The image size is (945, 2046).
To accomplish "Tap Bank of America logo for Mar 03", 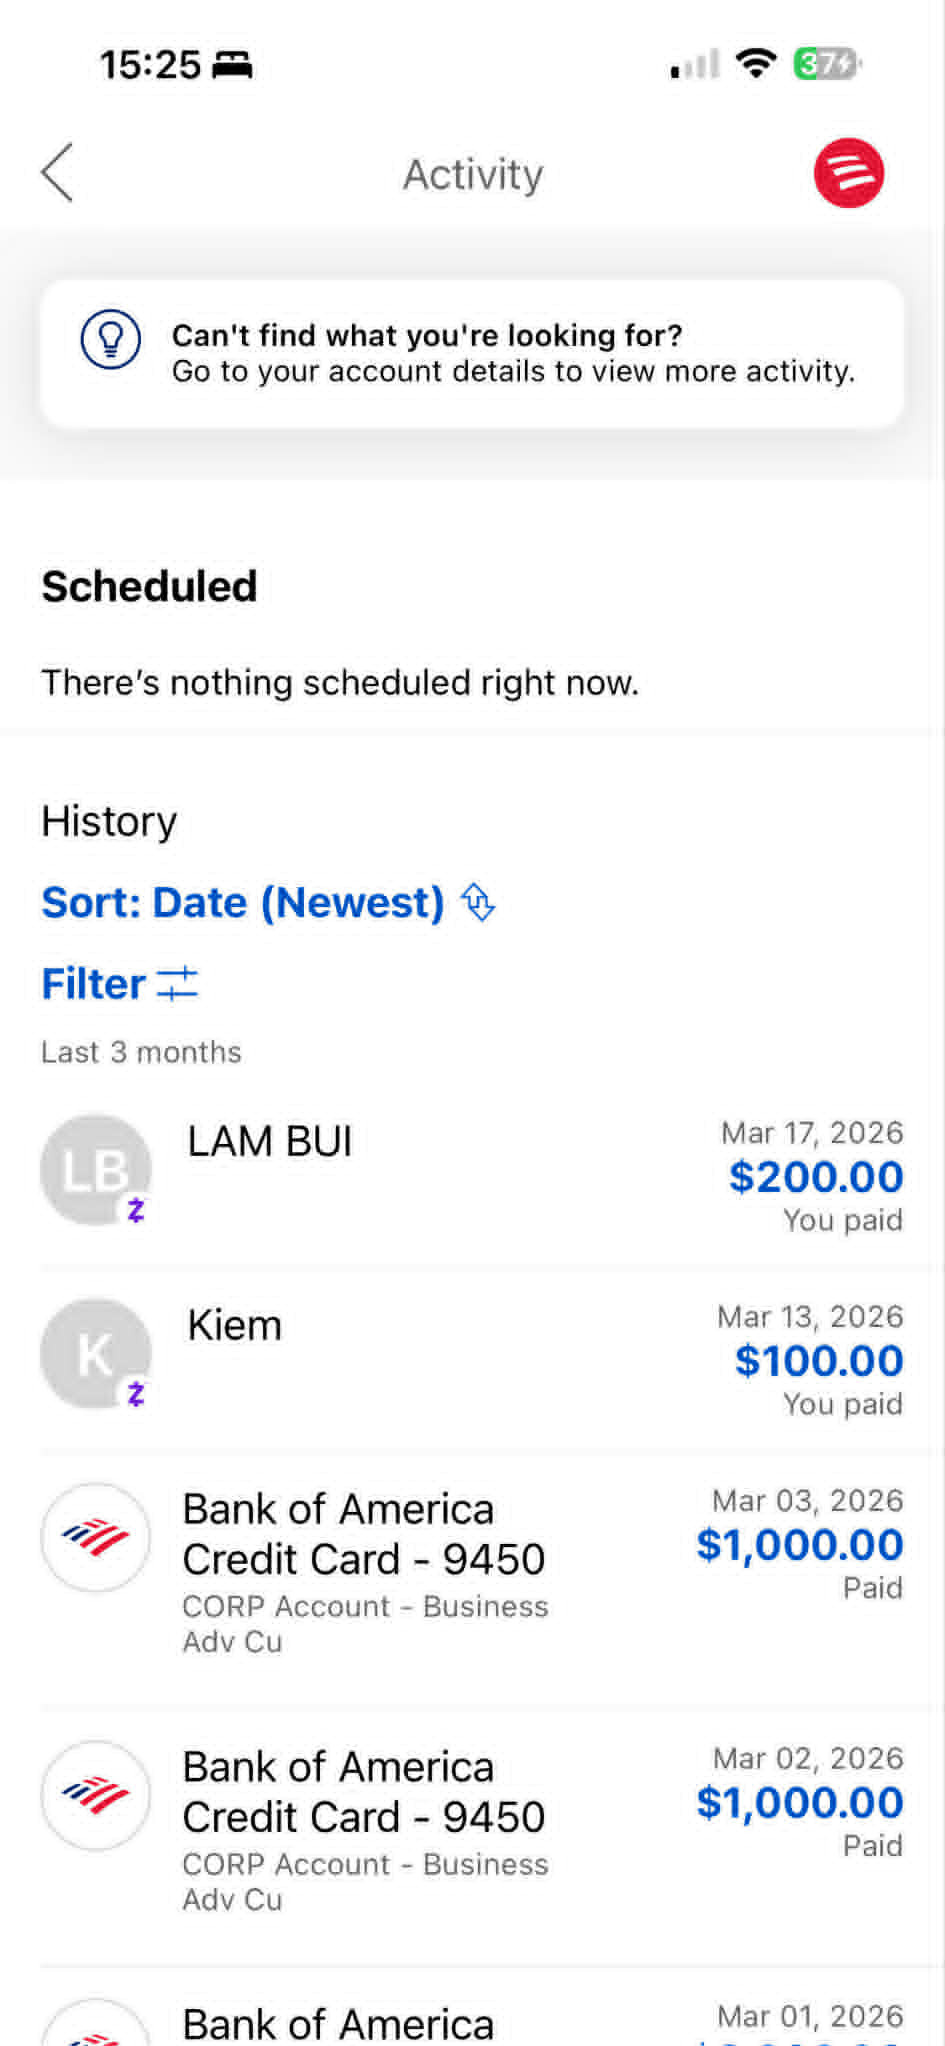I will point(96,1537).
